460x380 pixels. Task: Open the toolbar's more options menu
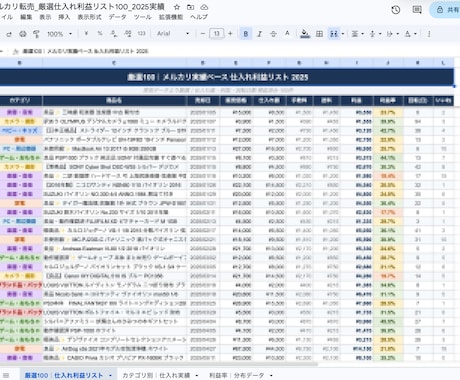point(429,34)
